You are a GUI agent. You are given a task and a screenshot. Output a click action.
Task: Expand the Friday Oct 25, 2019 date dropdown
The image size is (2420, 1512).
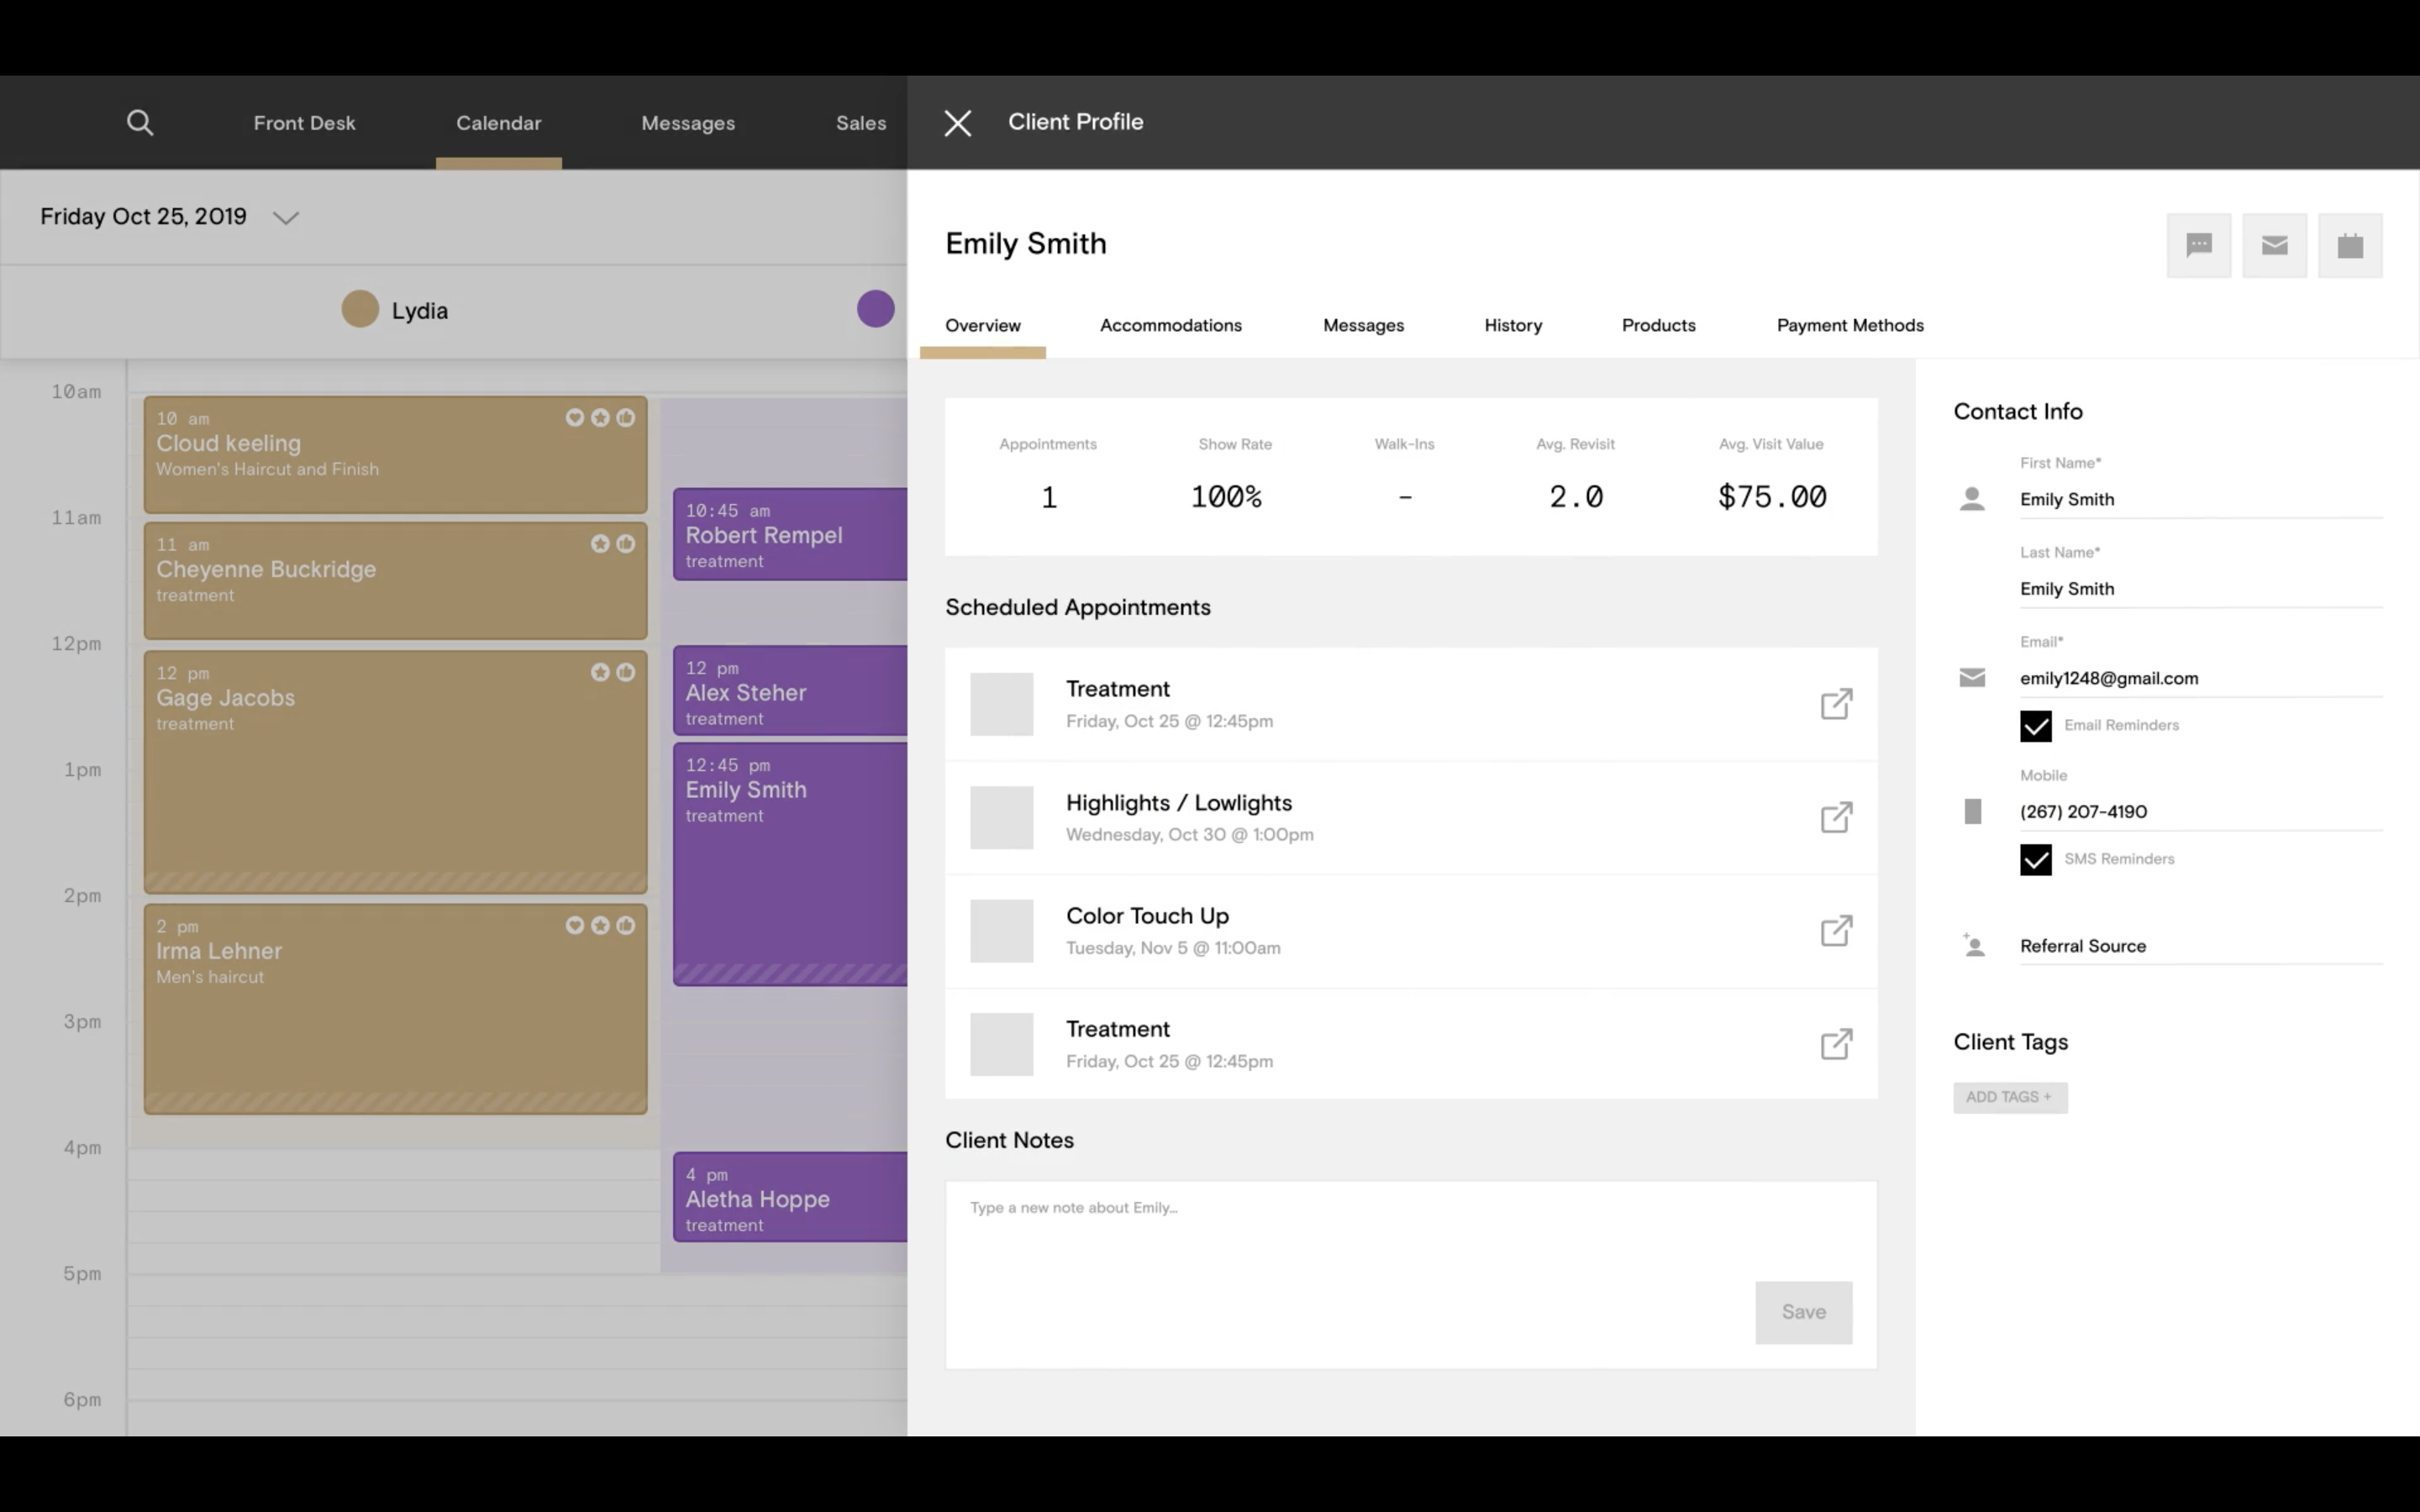[x=286, y=218]
